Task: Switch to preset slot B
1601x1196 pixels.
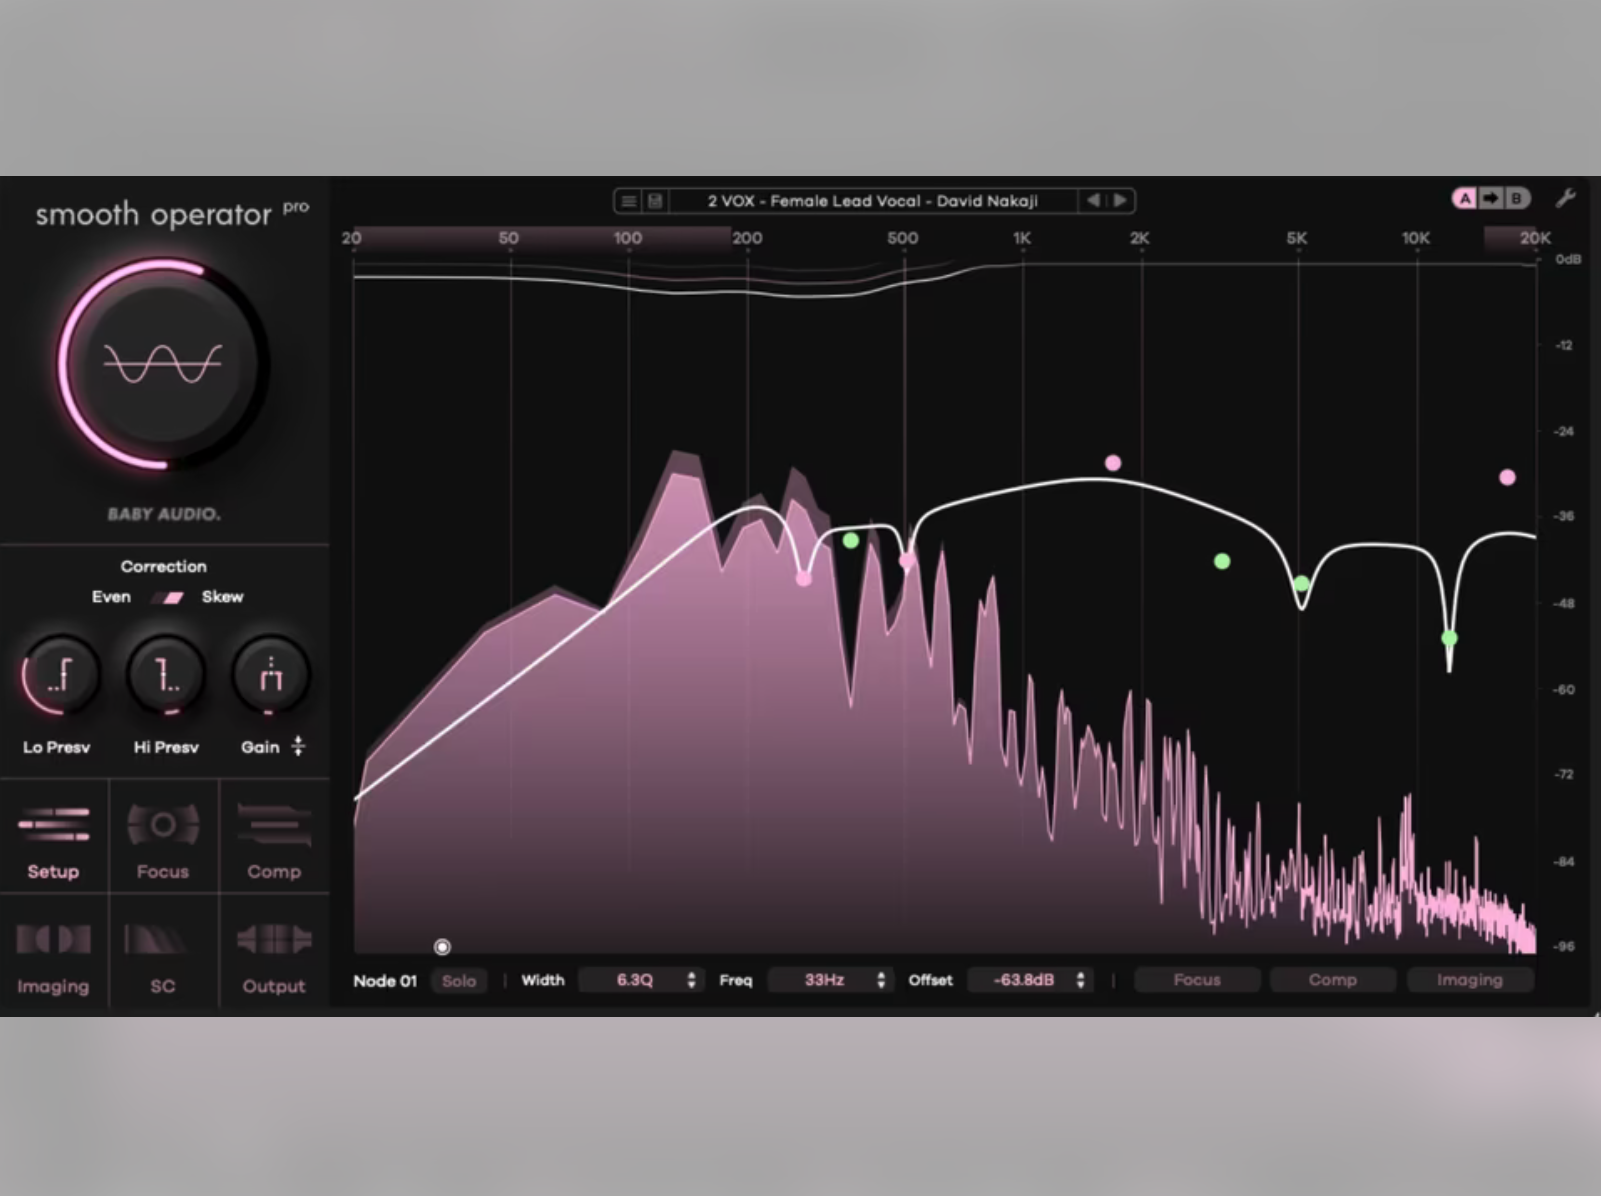Action: [1518, 199]
